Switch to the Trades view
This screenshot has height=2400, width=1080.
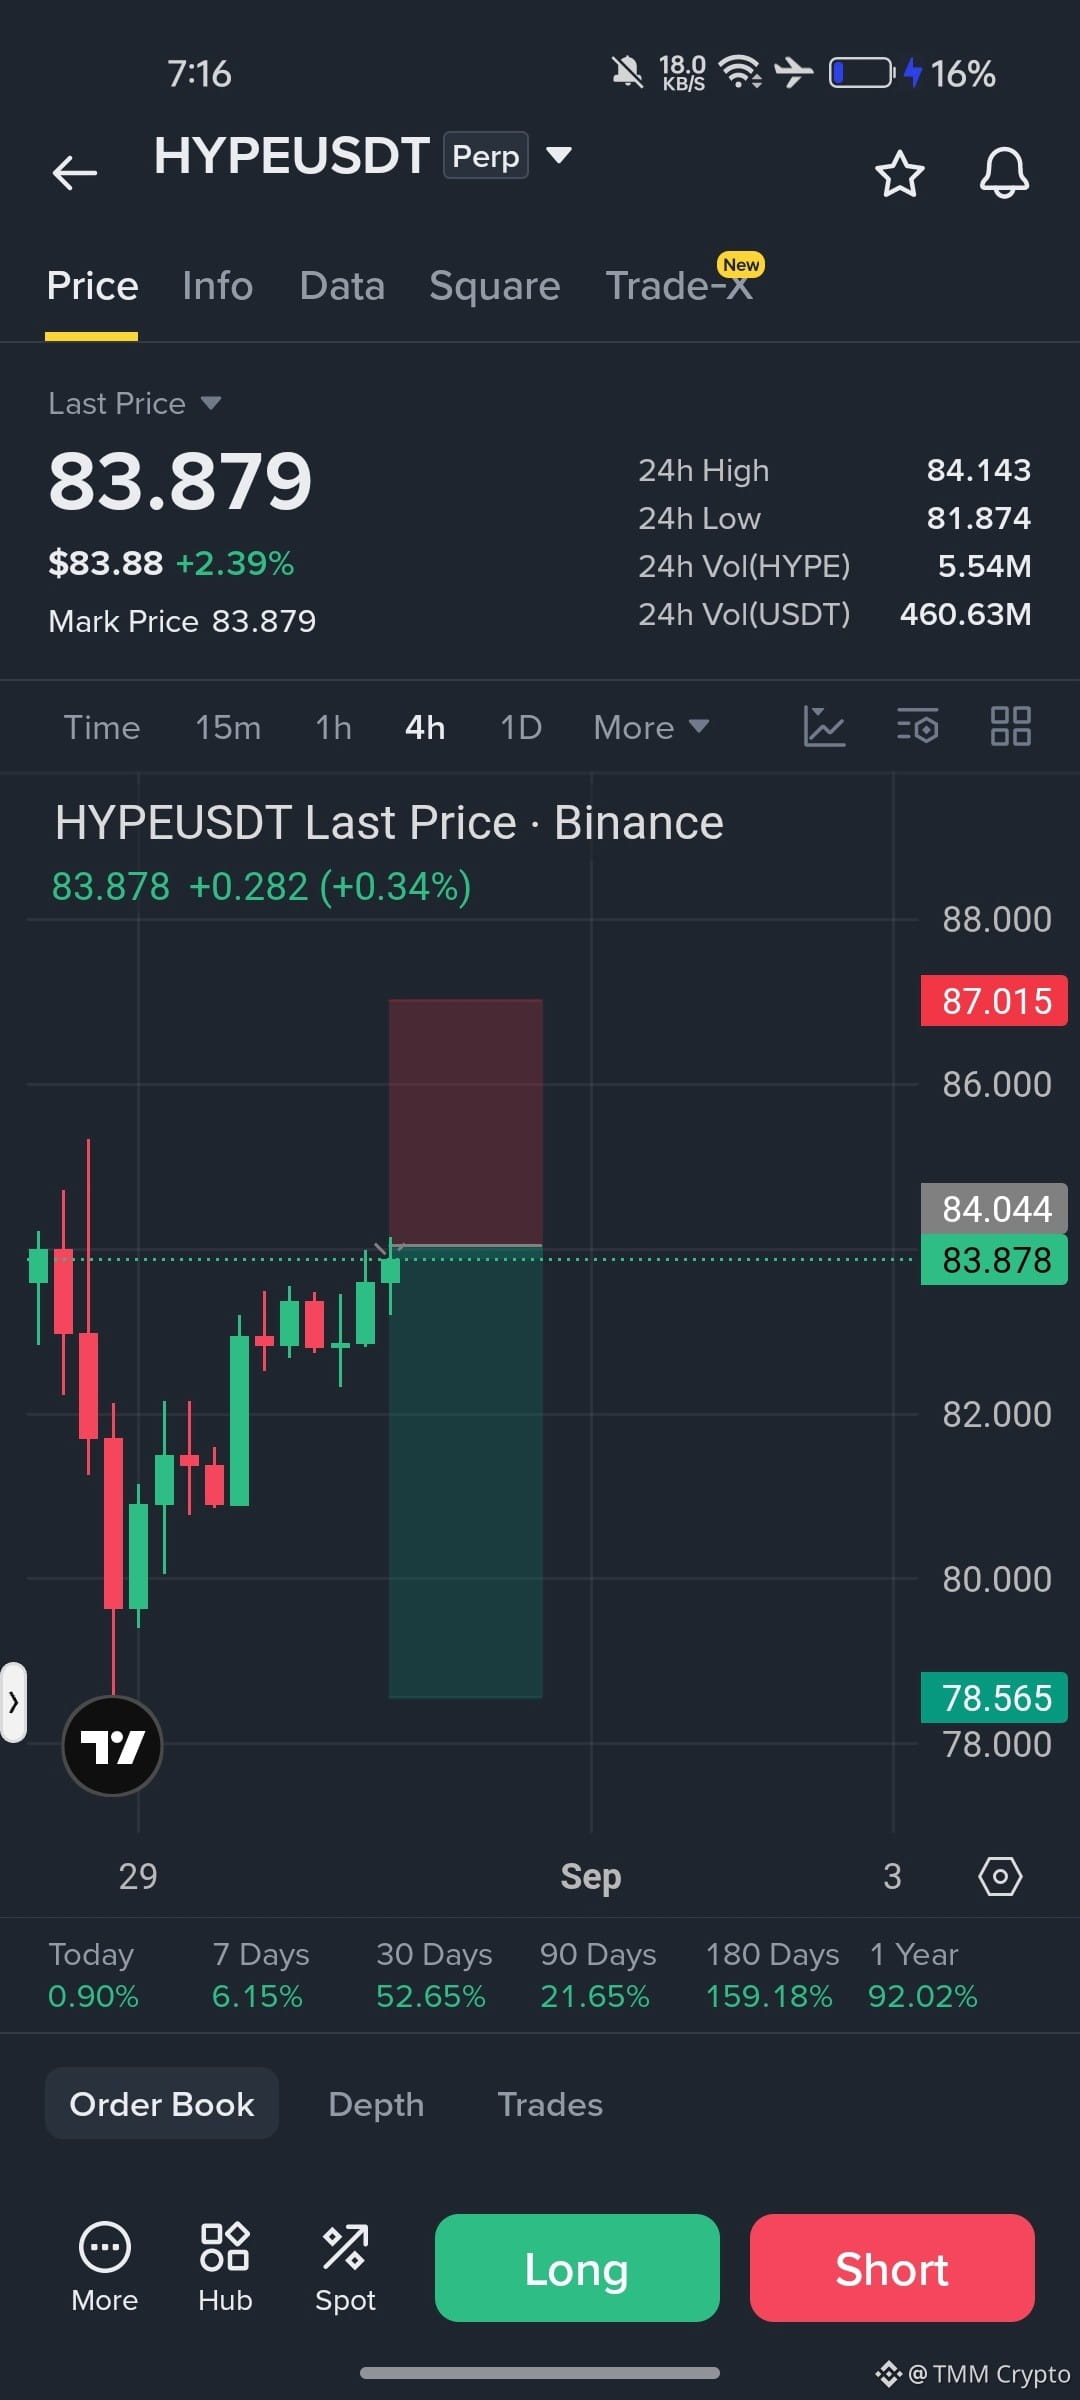[550, 2104]
